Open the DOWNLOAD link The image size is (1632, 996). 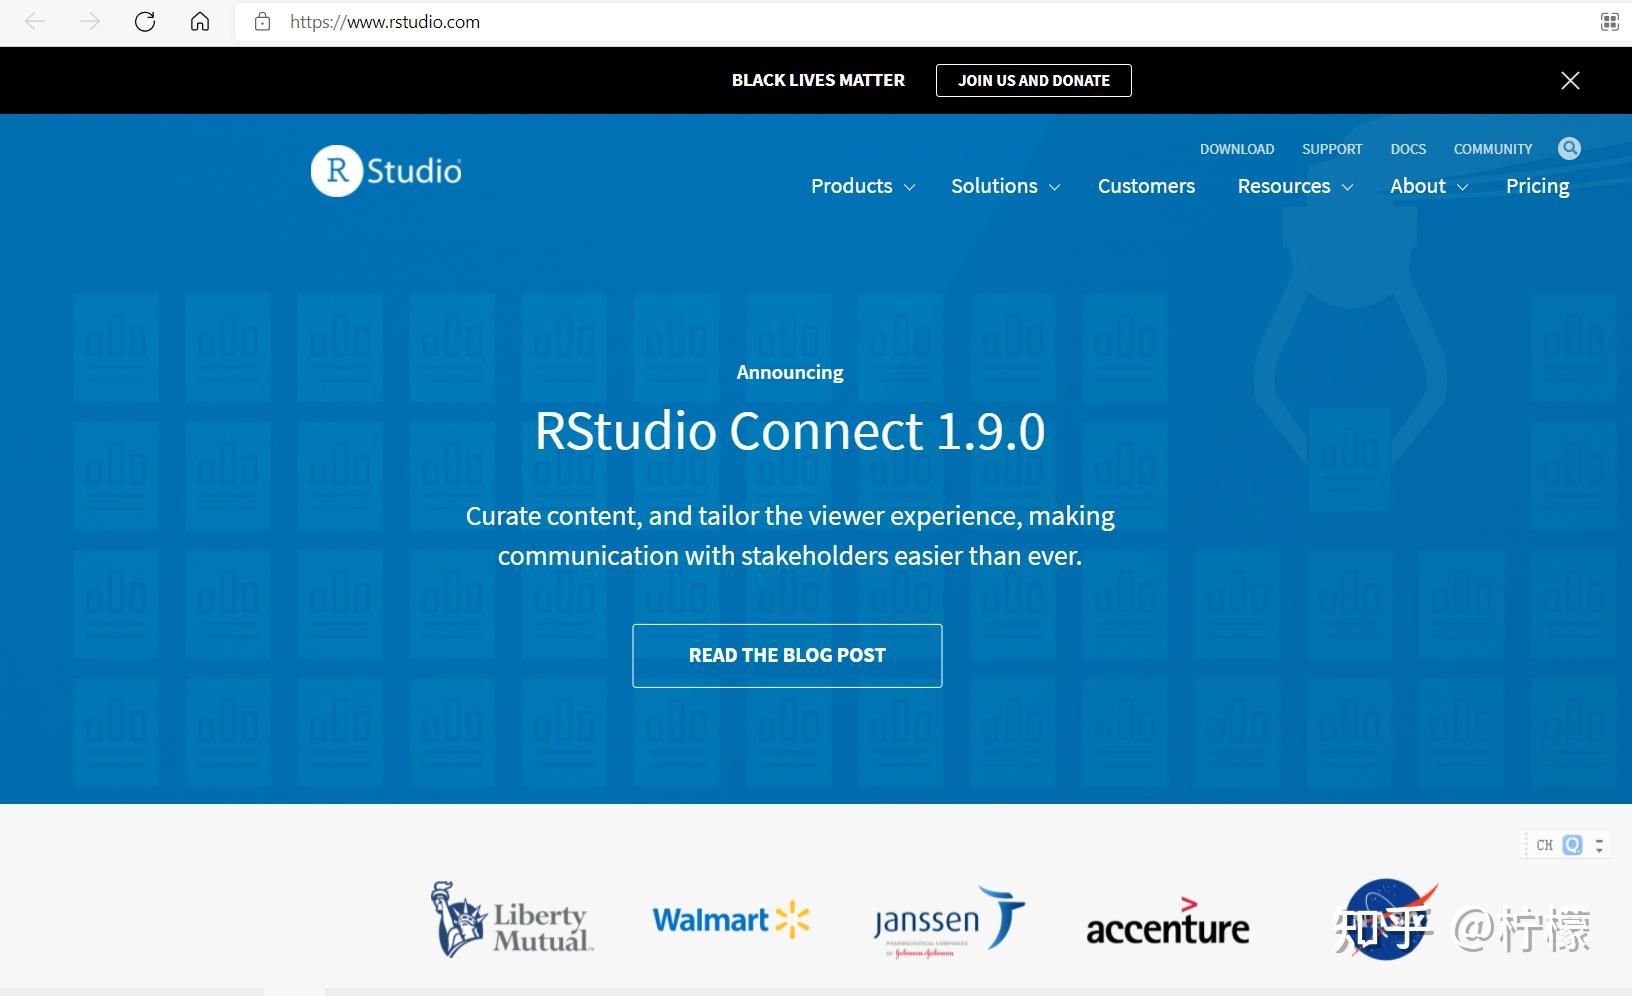click(x=1236, y=148)
